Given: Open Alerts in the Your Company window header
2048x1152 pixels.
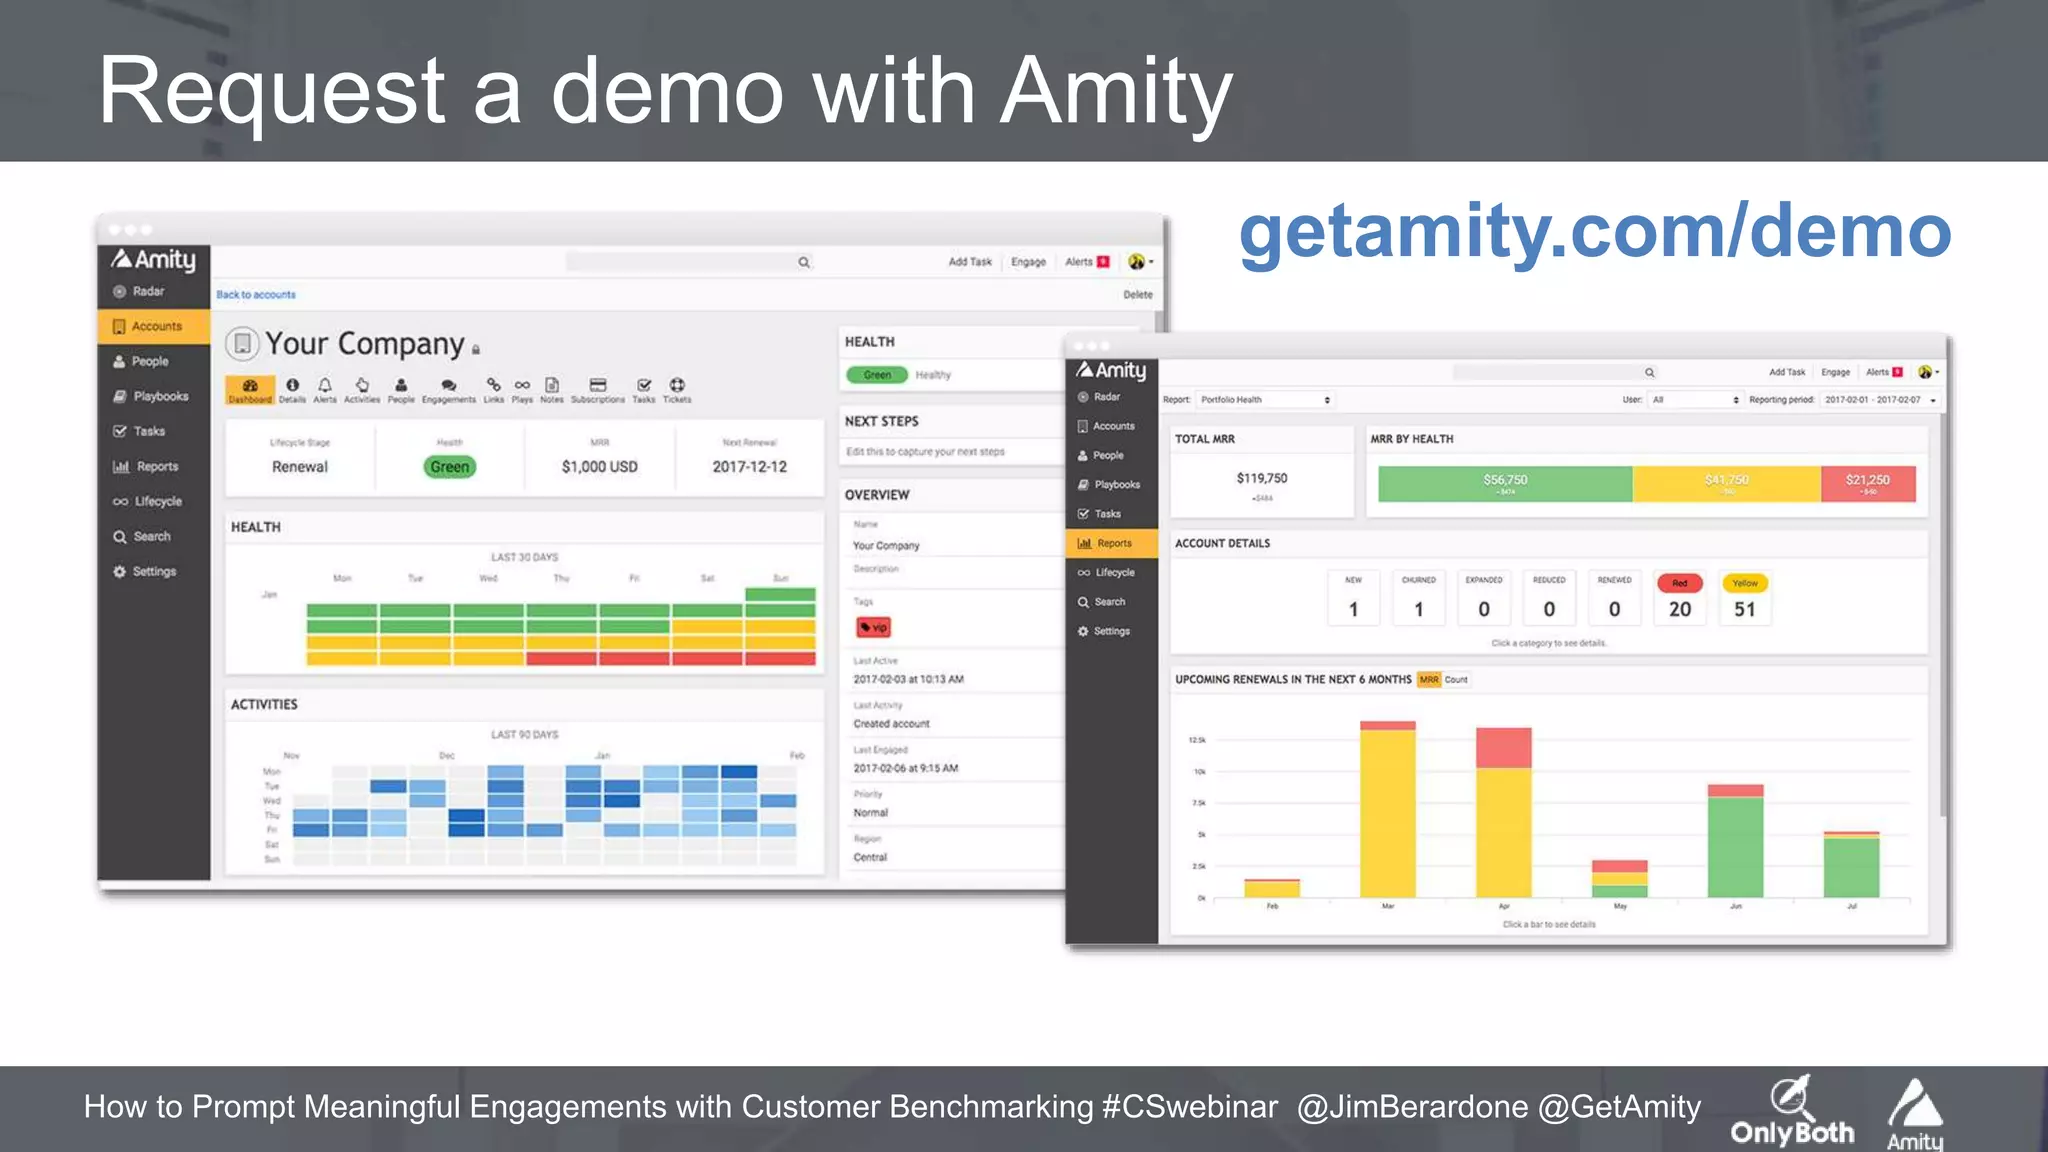Looking at the screenshot, I should 1087,262.
